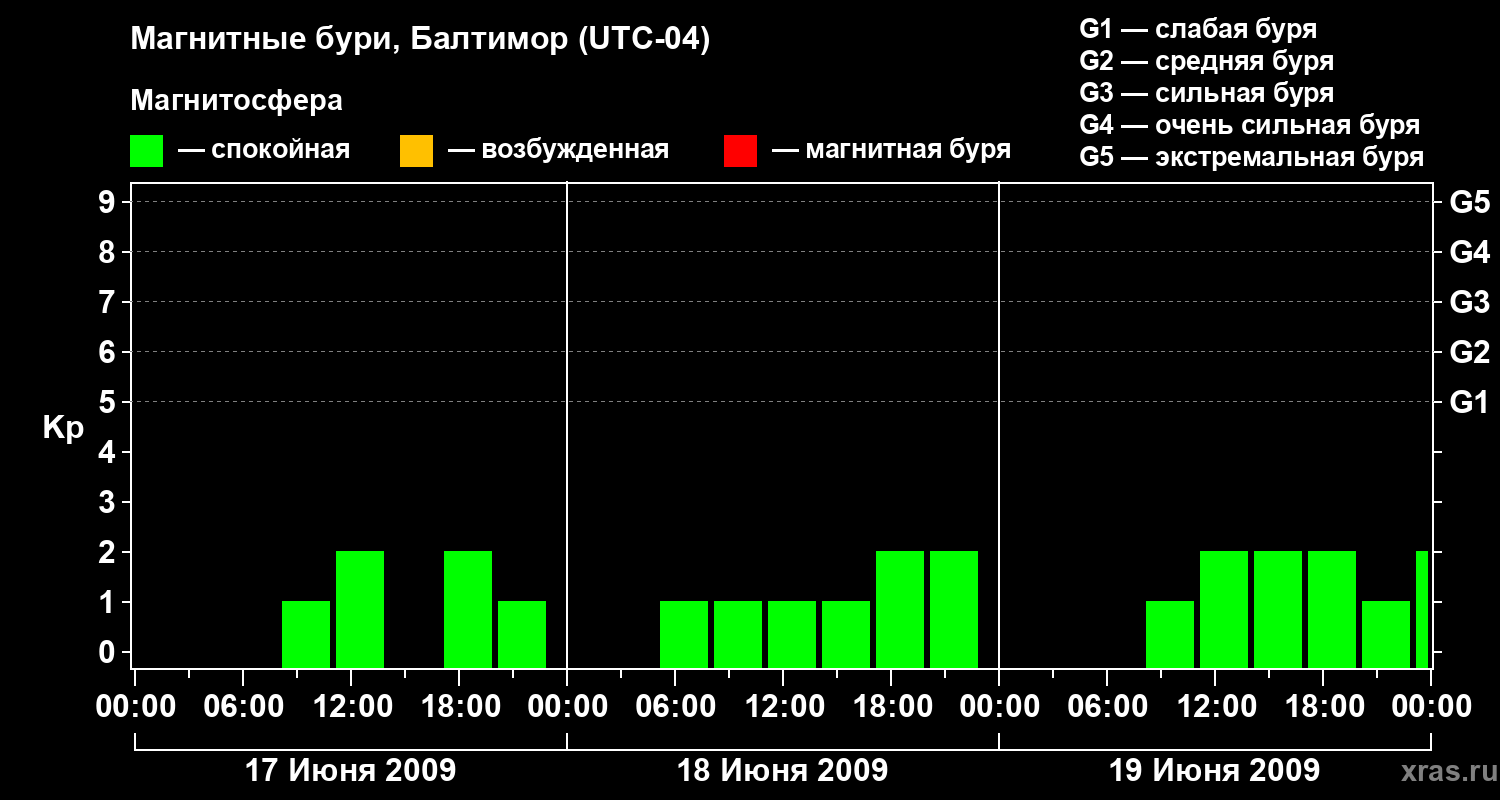Image resolution: width=1500 pixels, height=800 pixels.
Task: Click the G3 label on the right axis
Action: [x=1469, y=302]
